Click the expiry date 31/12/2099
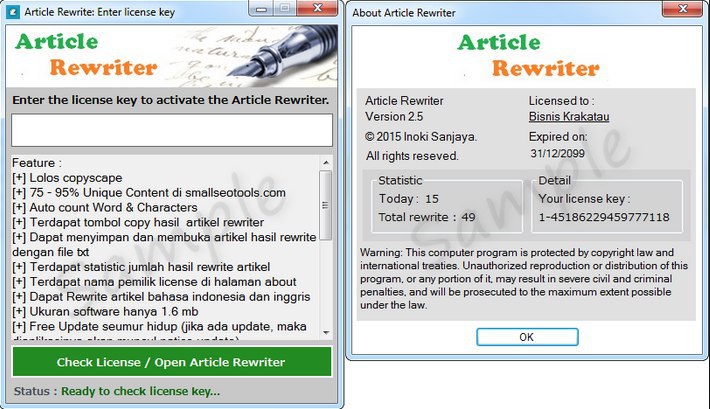 coord(557,153)
